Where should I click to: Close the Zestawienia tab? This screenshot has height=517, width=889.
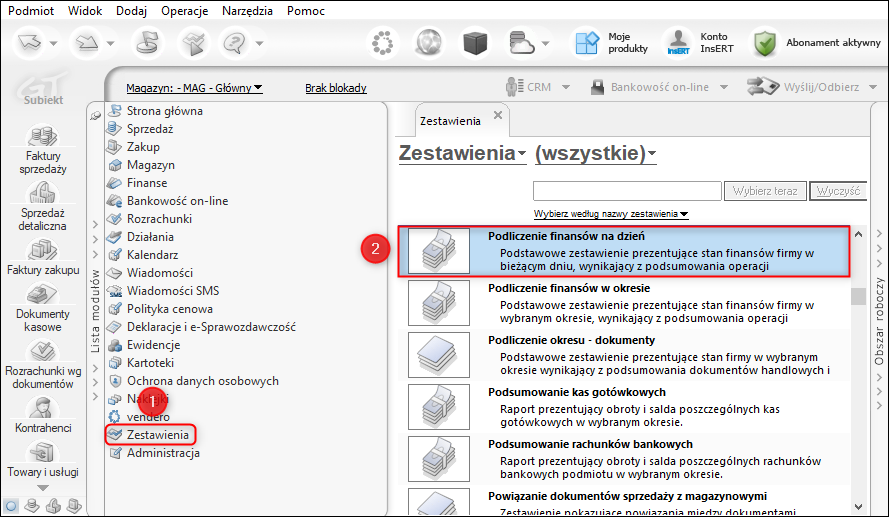(x=498, y=115)
